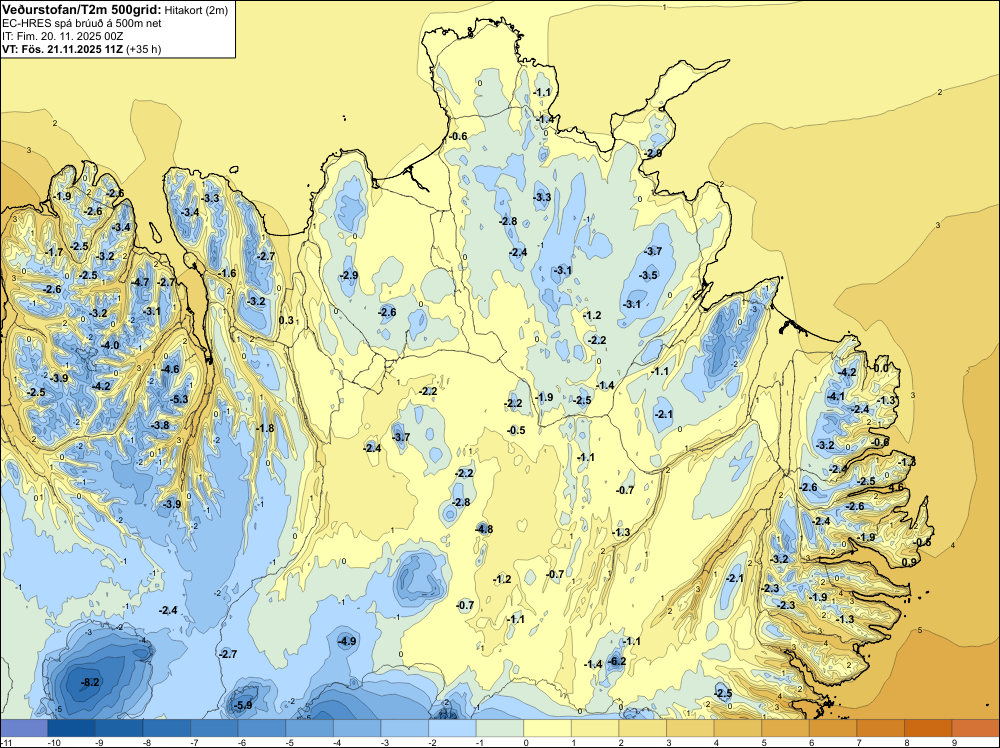Click the valid time 'VT: Fös. 21.11.2025 11Z'

[x=62, y=49]
